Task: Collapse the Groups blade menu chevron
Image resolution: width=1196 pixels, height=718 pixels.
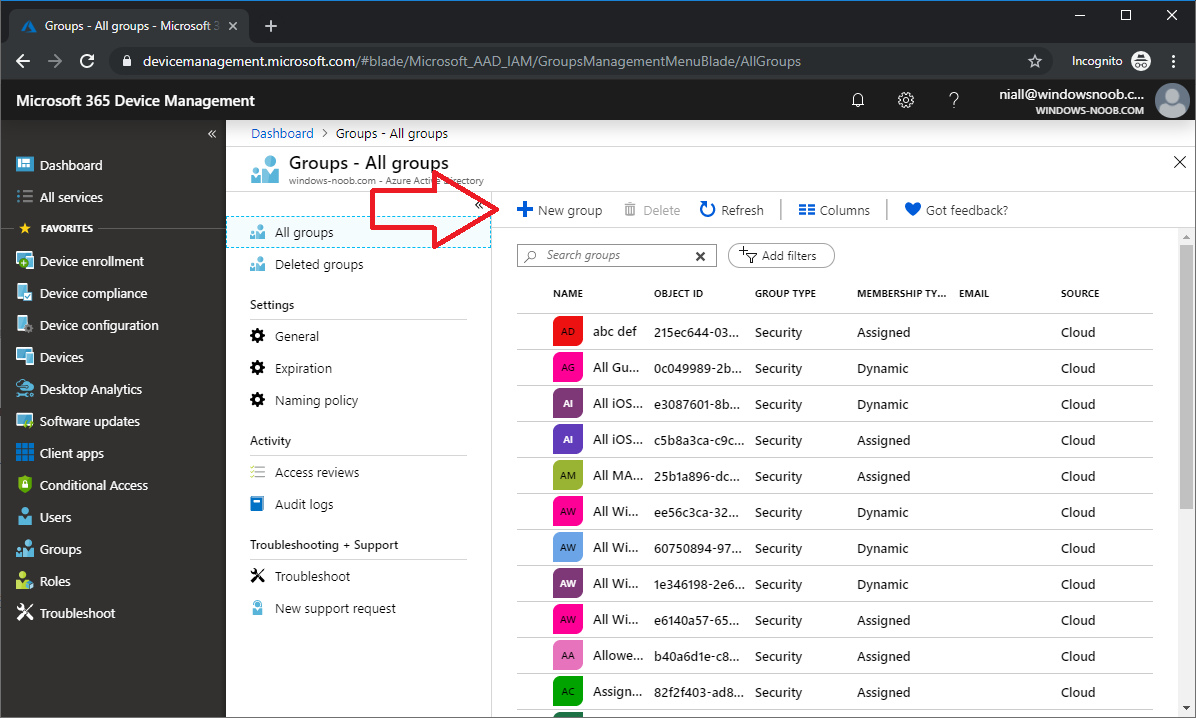Action: pyautogui.click(x=479, y=204)
